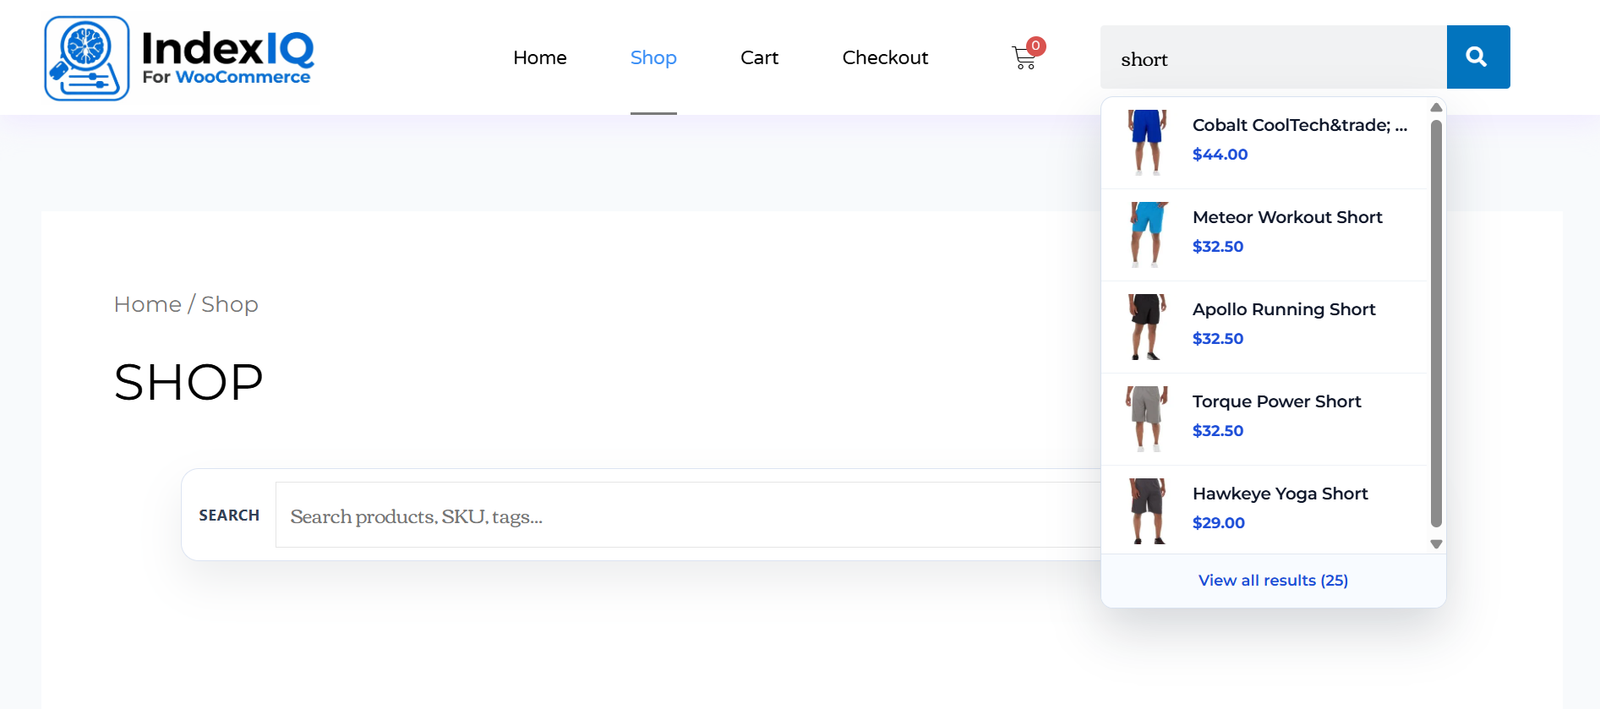Open the shopping cart icon
The width and height of the screenshot is (1600, 709).
tap(1024, 58)
